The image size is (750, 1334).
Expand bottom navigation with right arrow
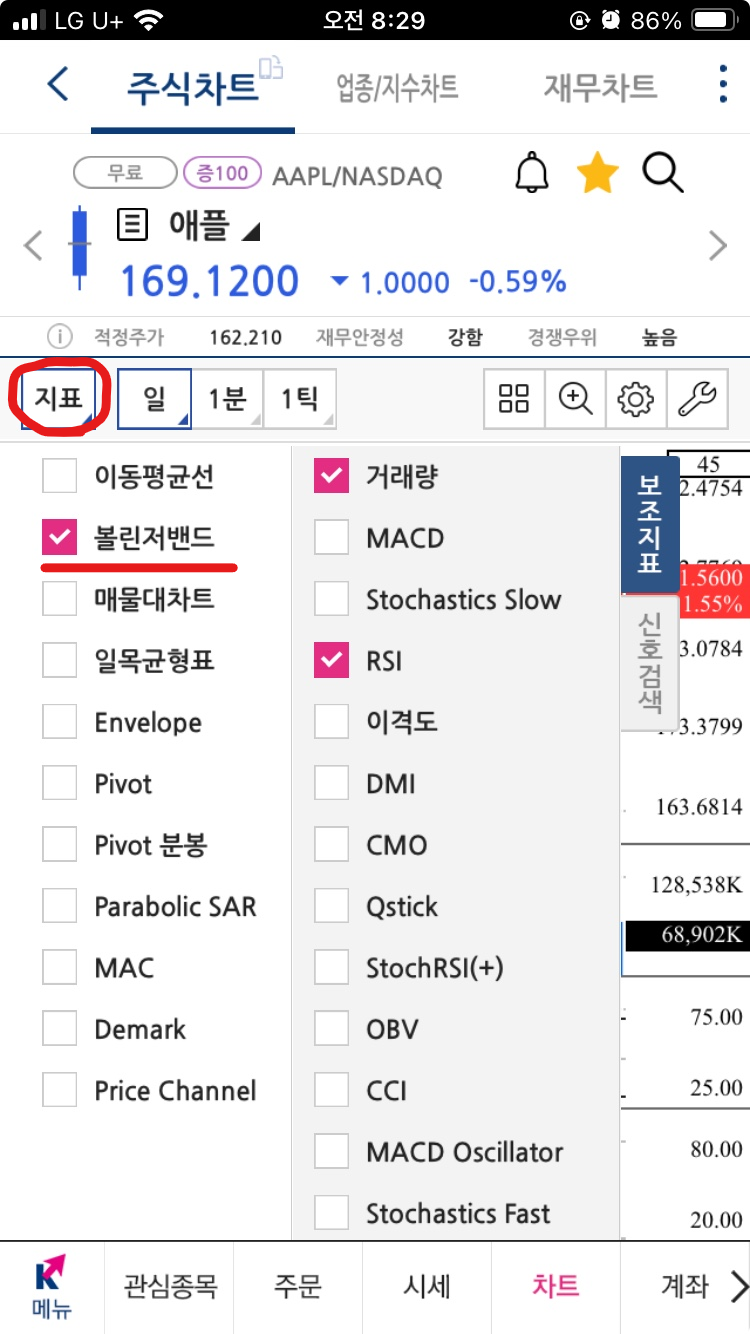pos(738,1285)
